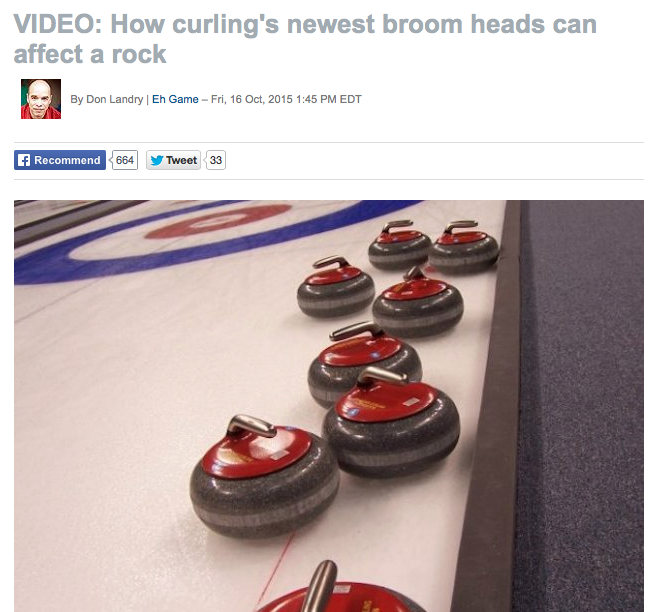The image size is (654, 612).
Task: Click the partially visible stone at photo bottom
Action: coord(339,588)
